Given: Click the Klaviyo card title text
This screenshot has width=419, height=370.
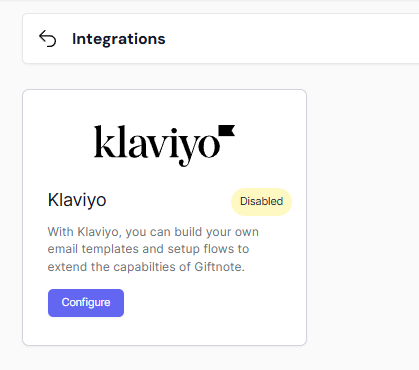Looking at the screenshot, I should pyautogui.click(x=77, y=200).
